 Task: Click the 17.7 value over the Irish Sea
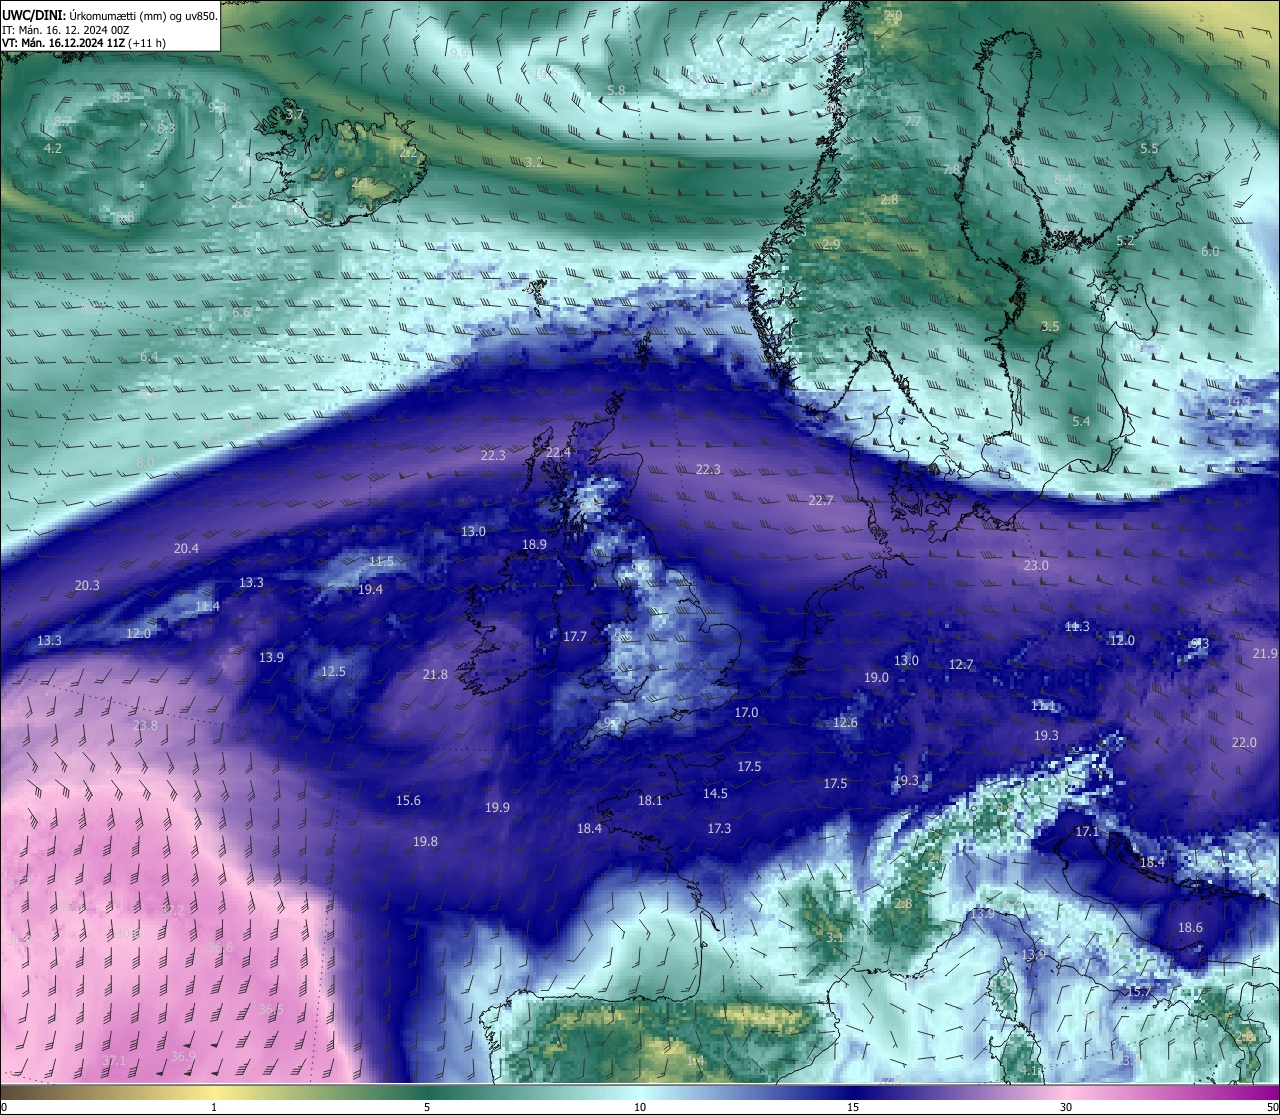coord(575,636)
